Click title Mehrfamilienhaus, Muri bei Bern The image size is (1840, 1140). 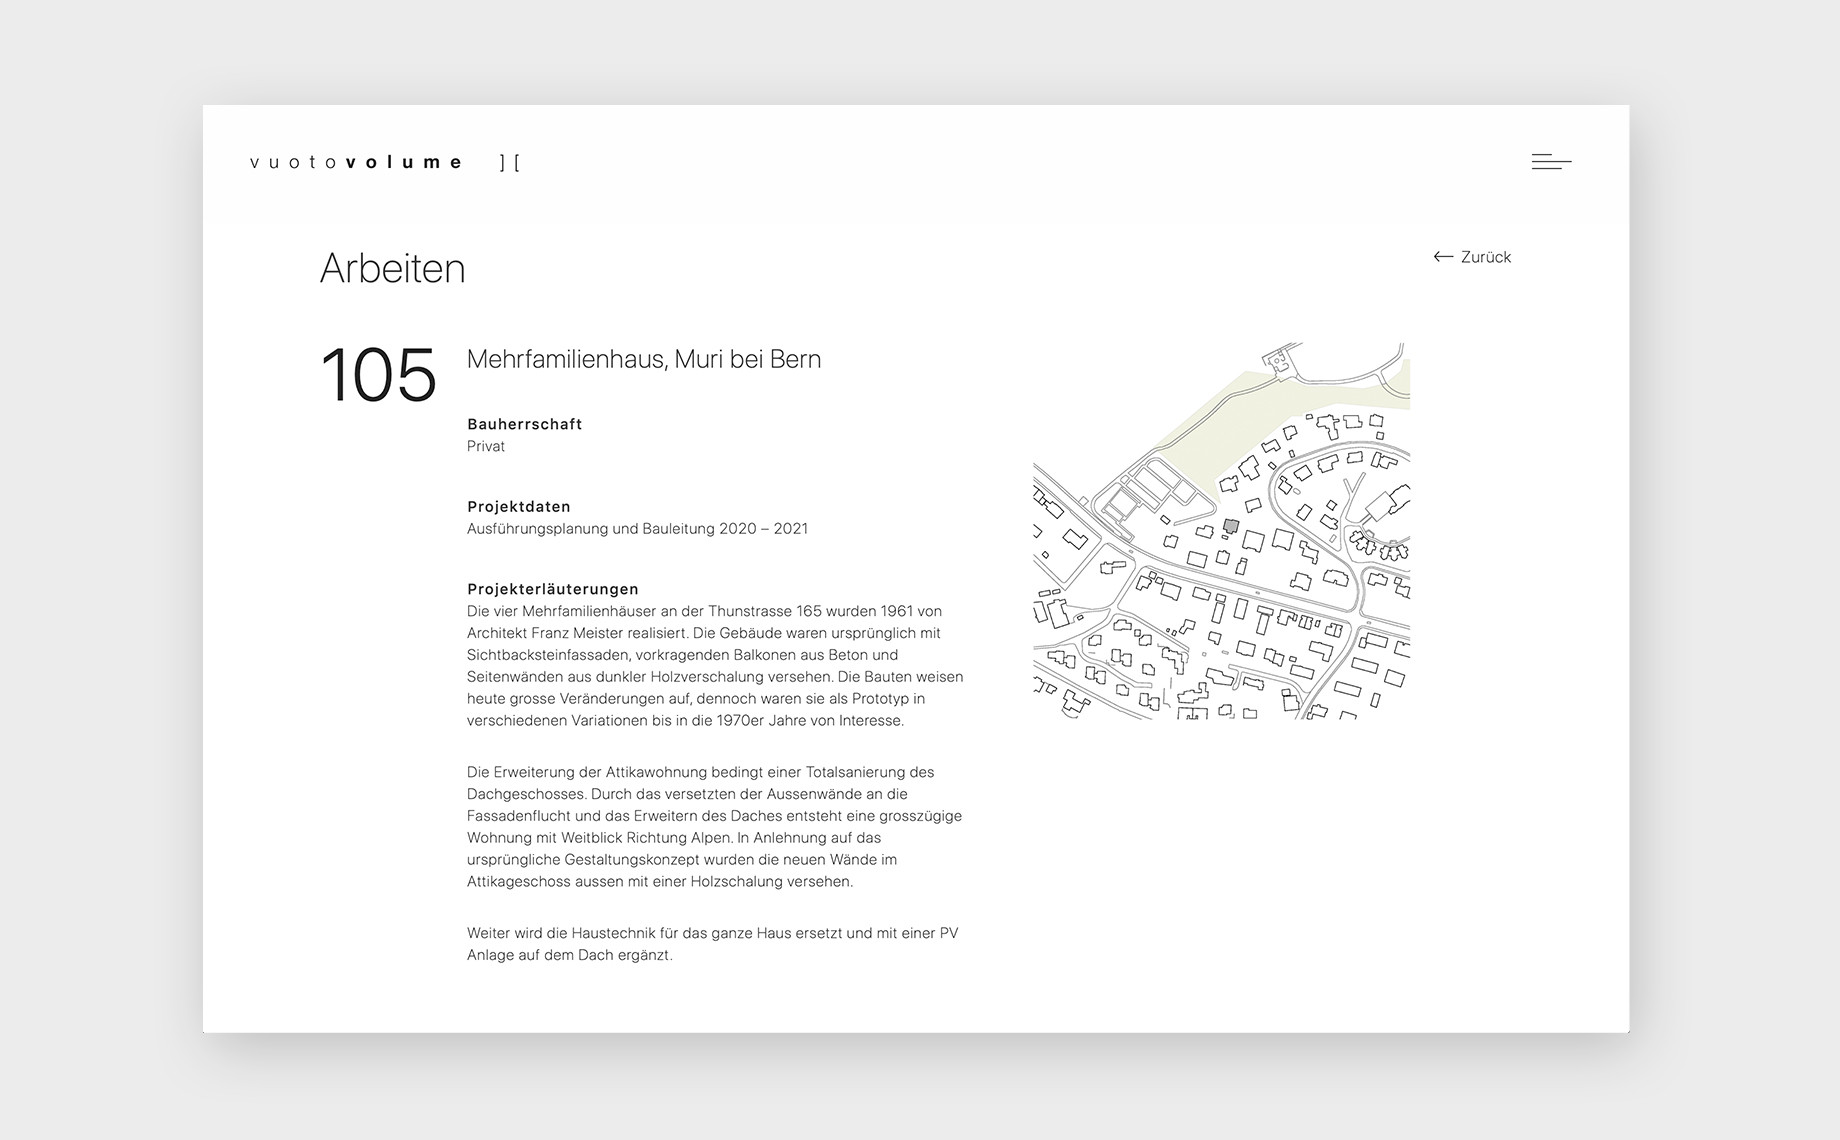tap(643, 359)
